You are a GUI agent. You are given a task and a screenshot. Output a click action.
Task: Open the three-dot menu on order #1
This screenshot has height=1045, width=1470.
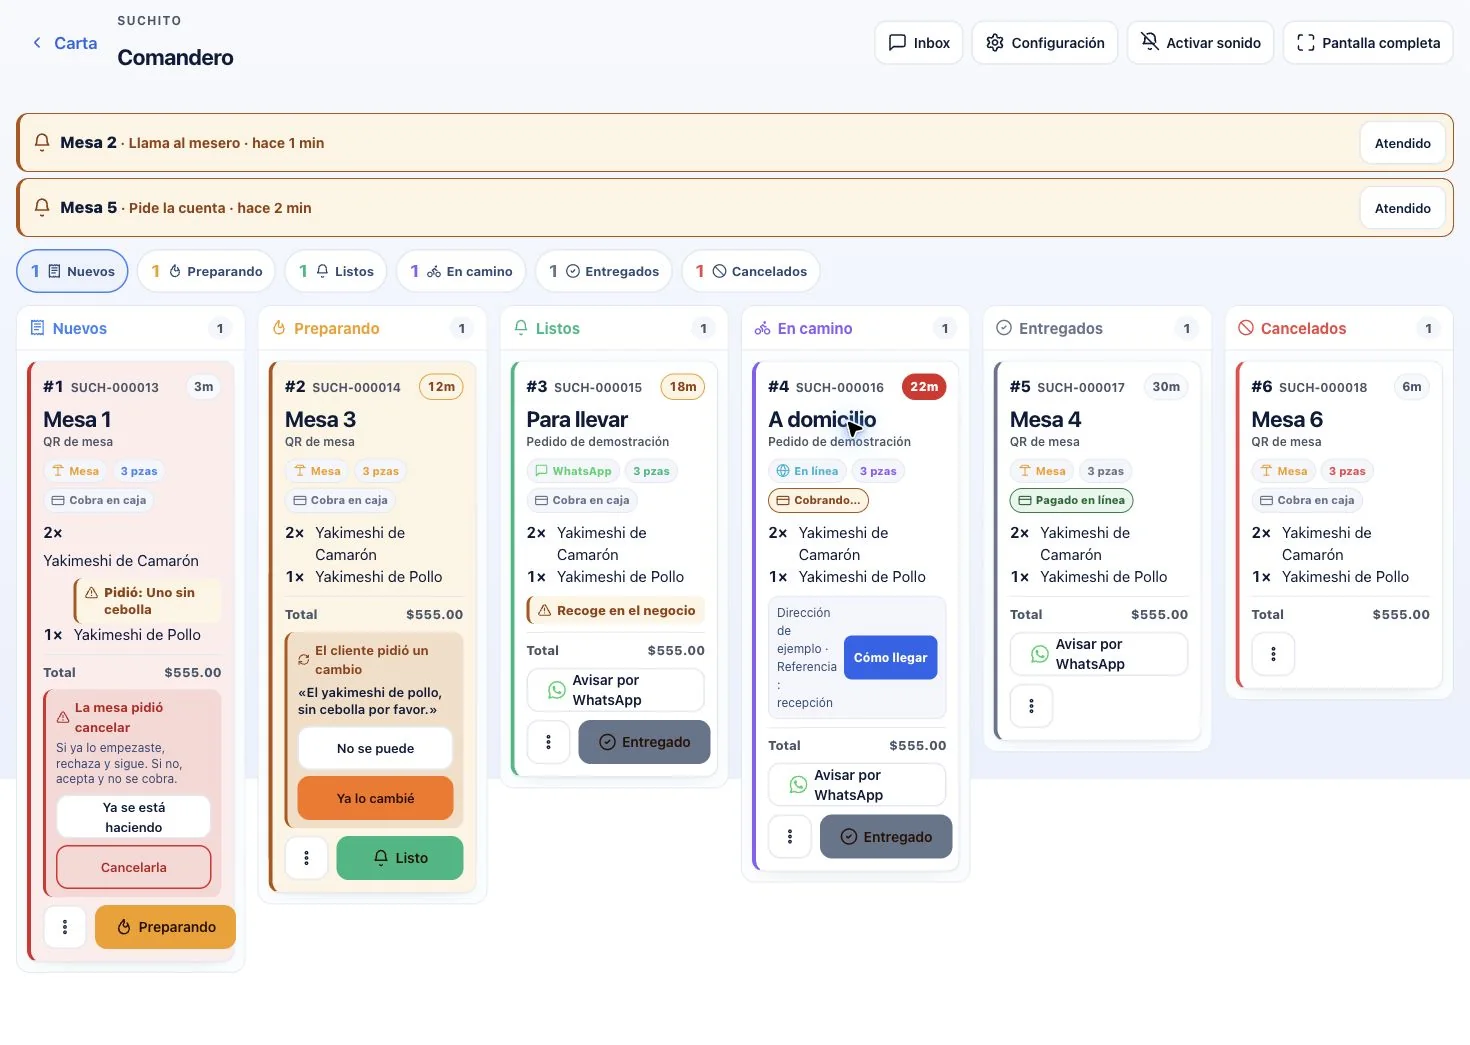pyautogui.click(x=65, y=927)
